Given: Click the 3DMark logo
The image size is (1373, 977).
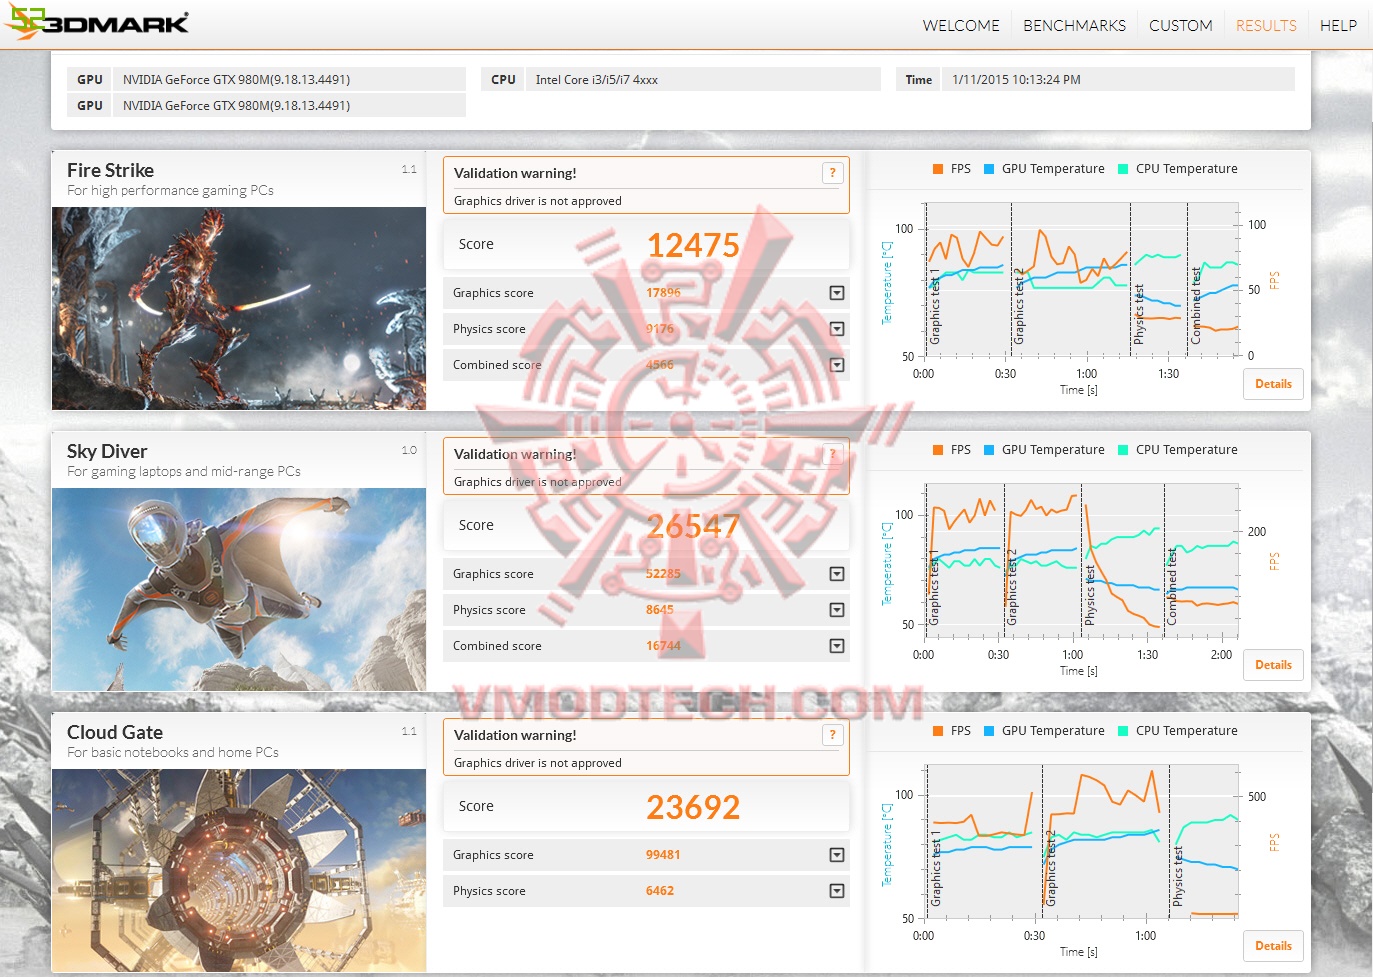Looking at the screenshot, I should (x=97, y=21).
